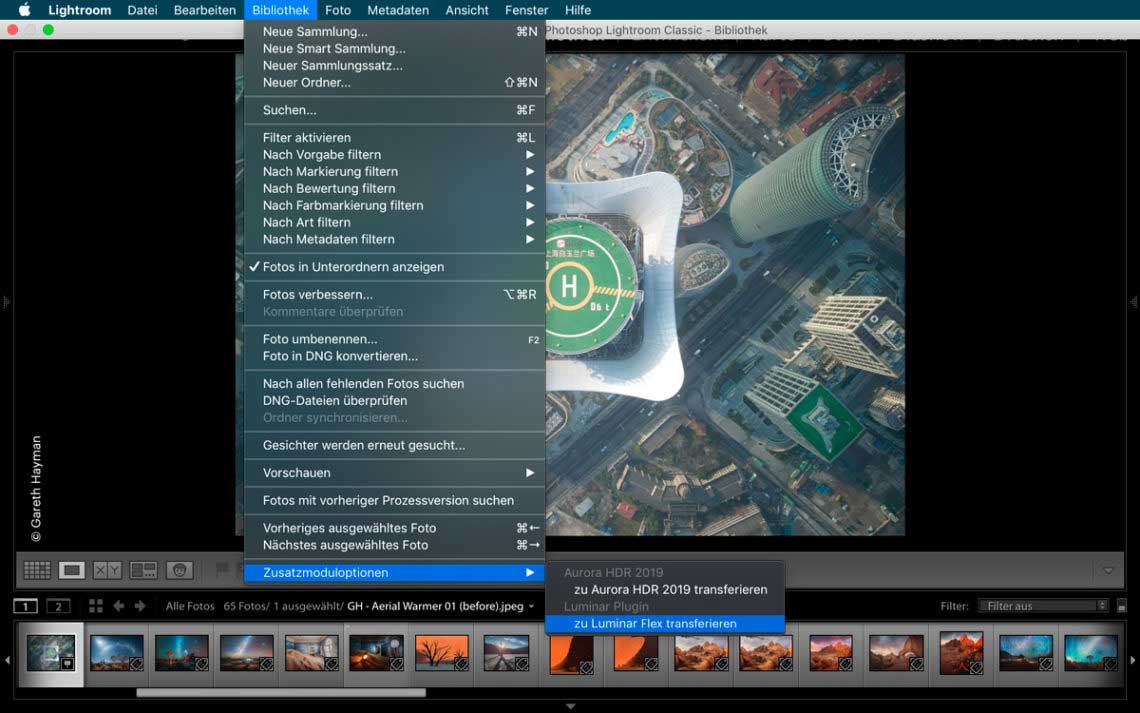Click the filmstrip forward arrow

point(140,606)
